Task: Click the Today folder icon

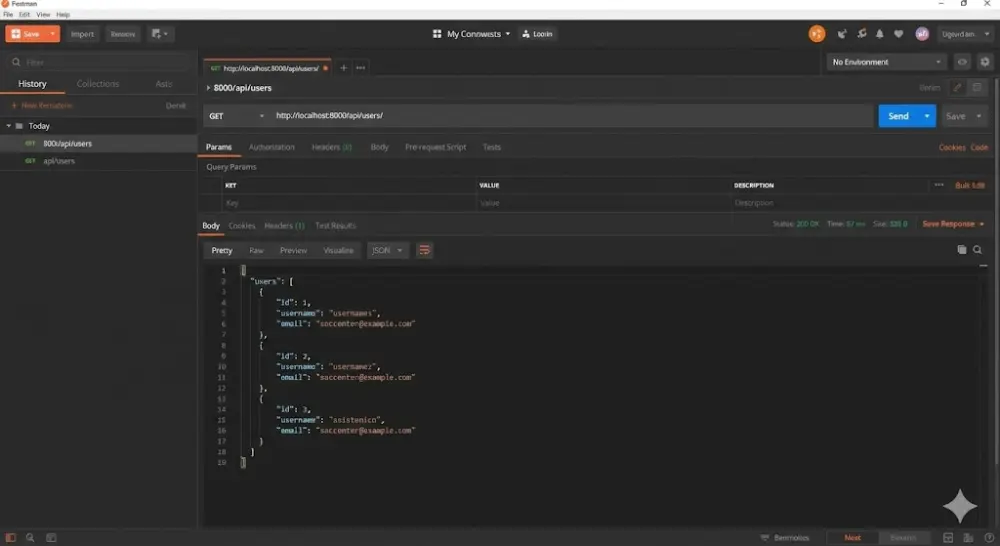Action: pyautogui.click(x=19, y=126)
